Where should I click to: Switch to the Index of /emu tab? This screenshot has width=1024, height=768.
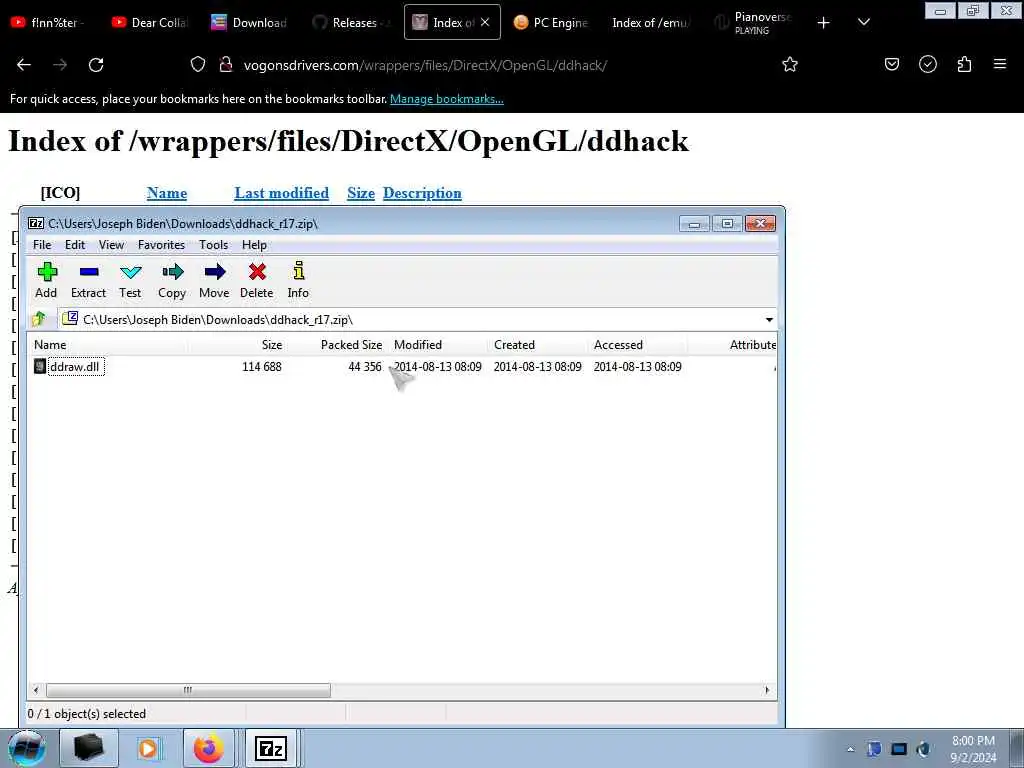tap(651, 22)
